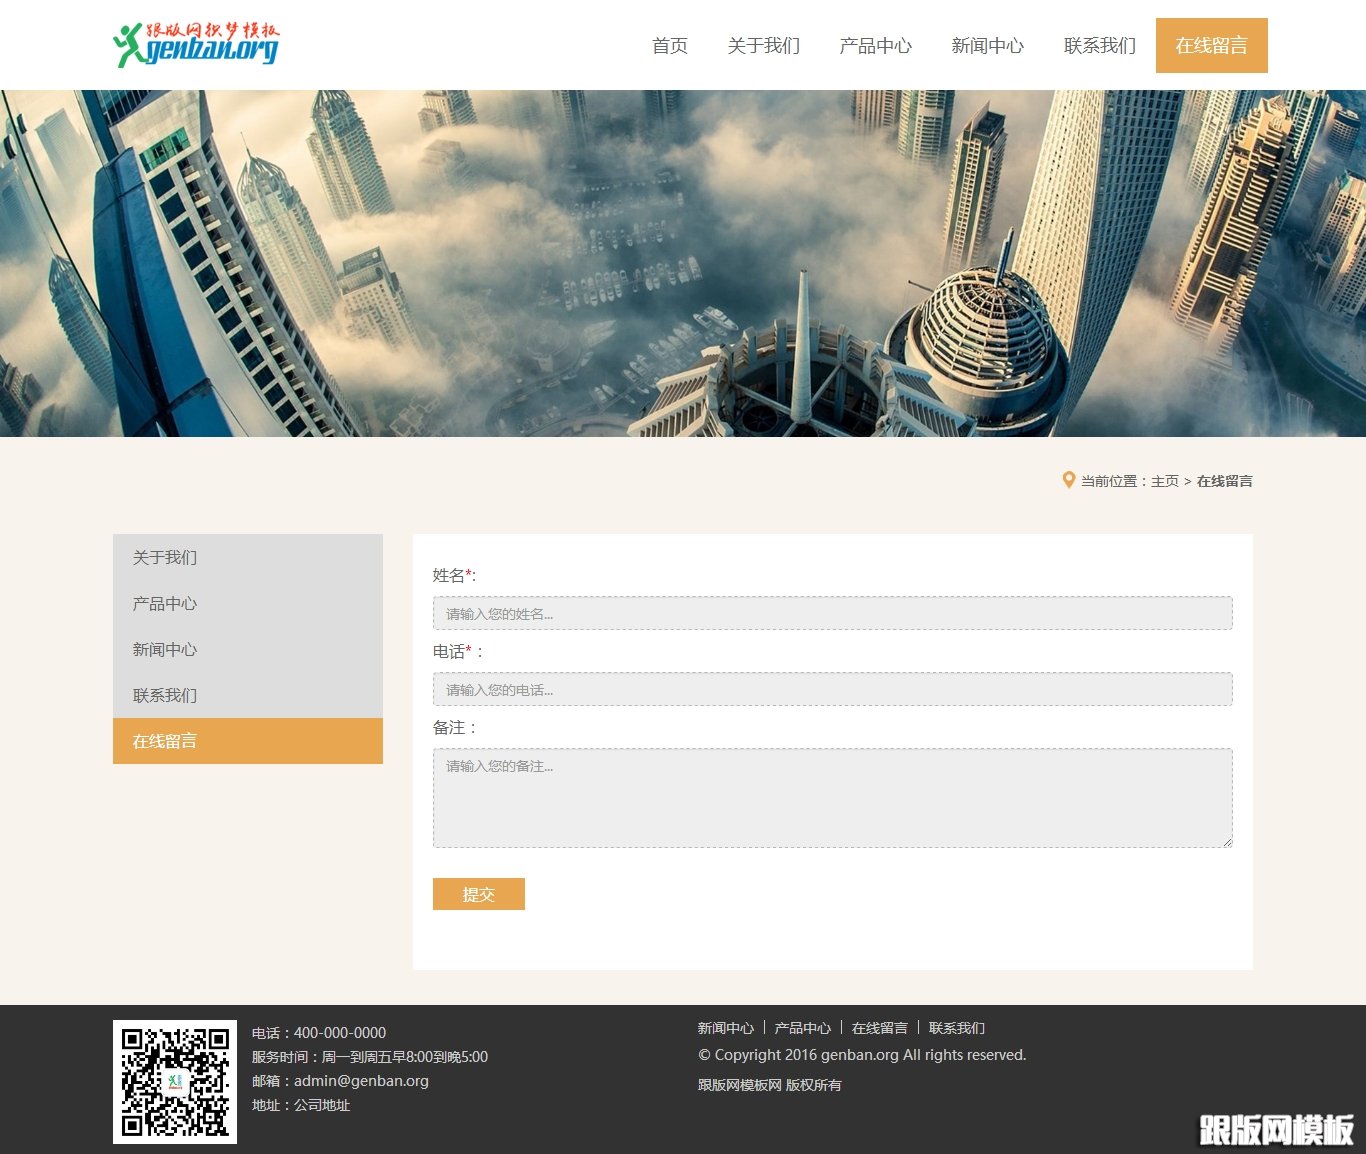This screenshot has height=1154, width=1366.
Task: Select 在线留言 in the left sidebar
Action: coord(248,741)
